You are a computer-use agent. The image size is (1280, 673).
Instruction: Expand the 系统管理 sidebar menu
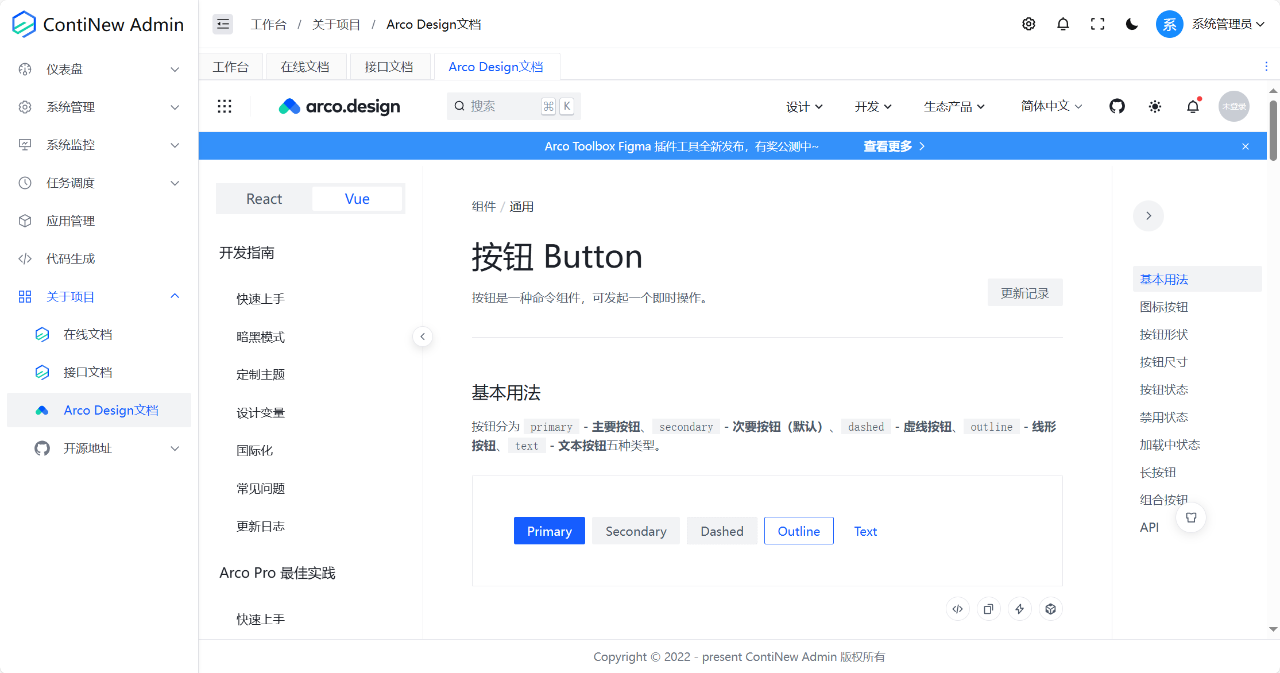tap(99, 107)
